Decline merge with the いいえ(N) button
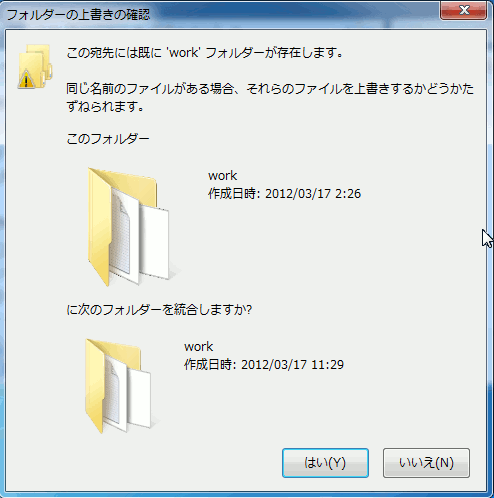This screenshot has width=494, height=498. click(x=426, y=463)
